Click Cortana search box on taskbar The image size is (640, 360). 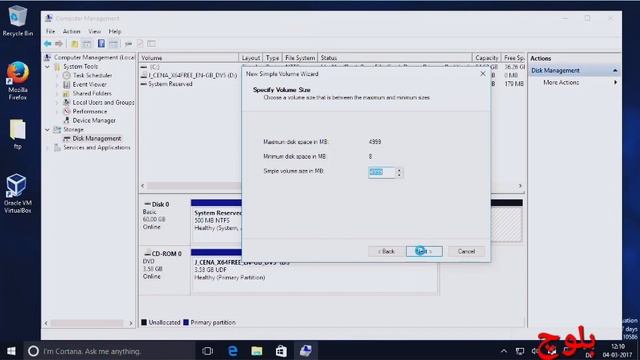click(x=109, y=351)
